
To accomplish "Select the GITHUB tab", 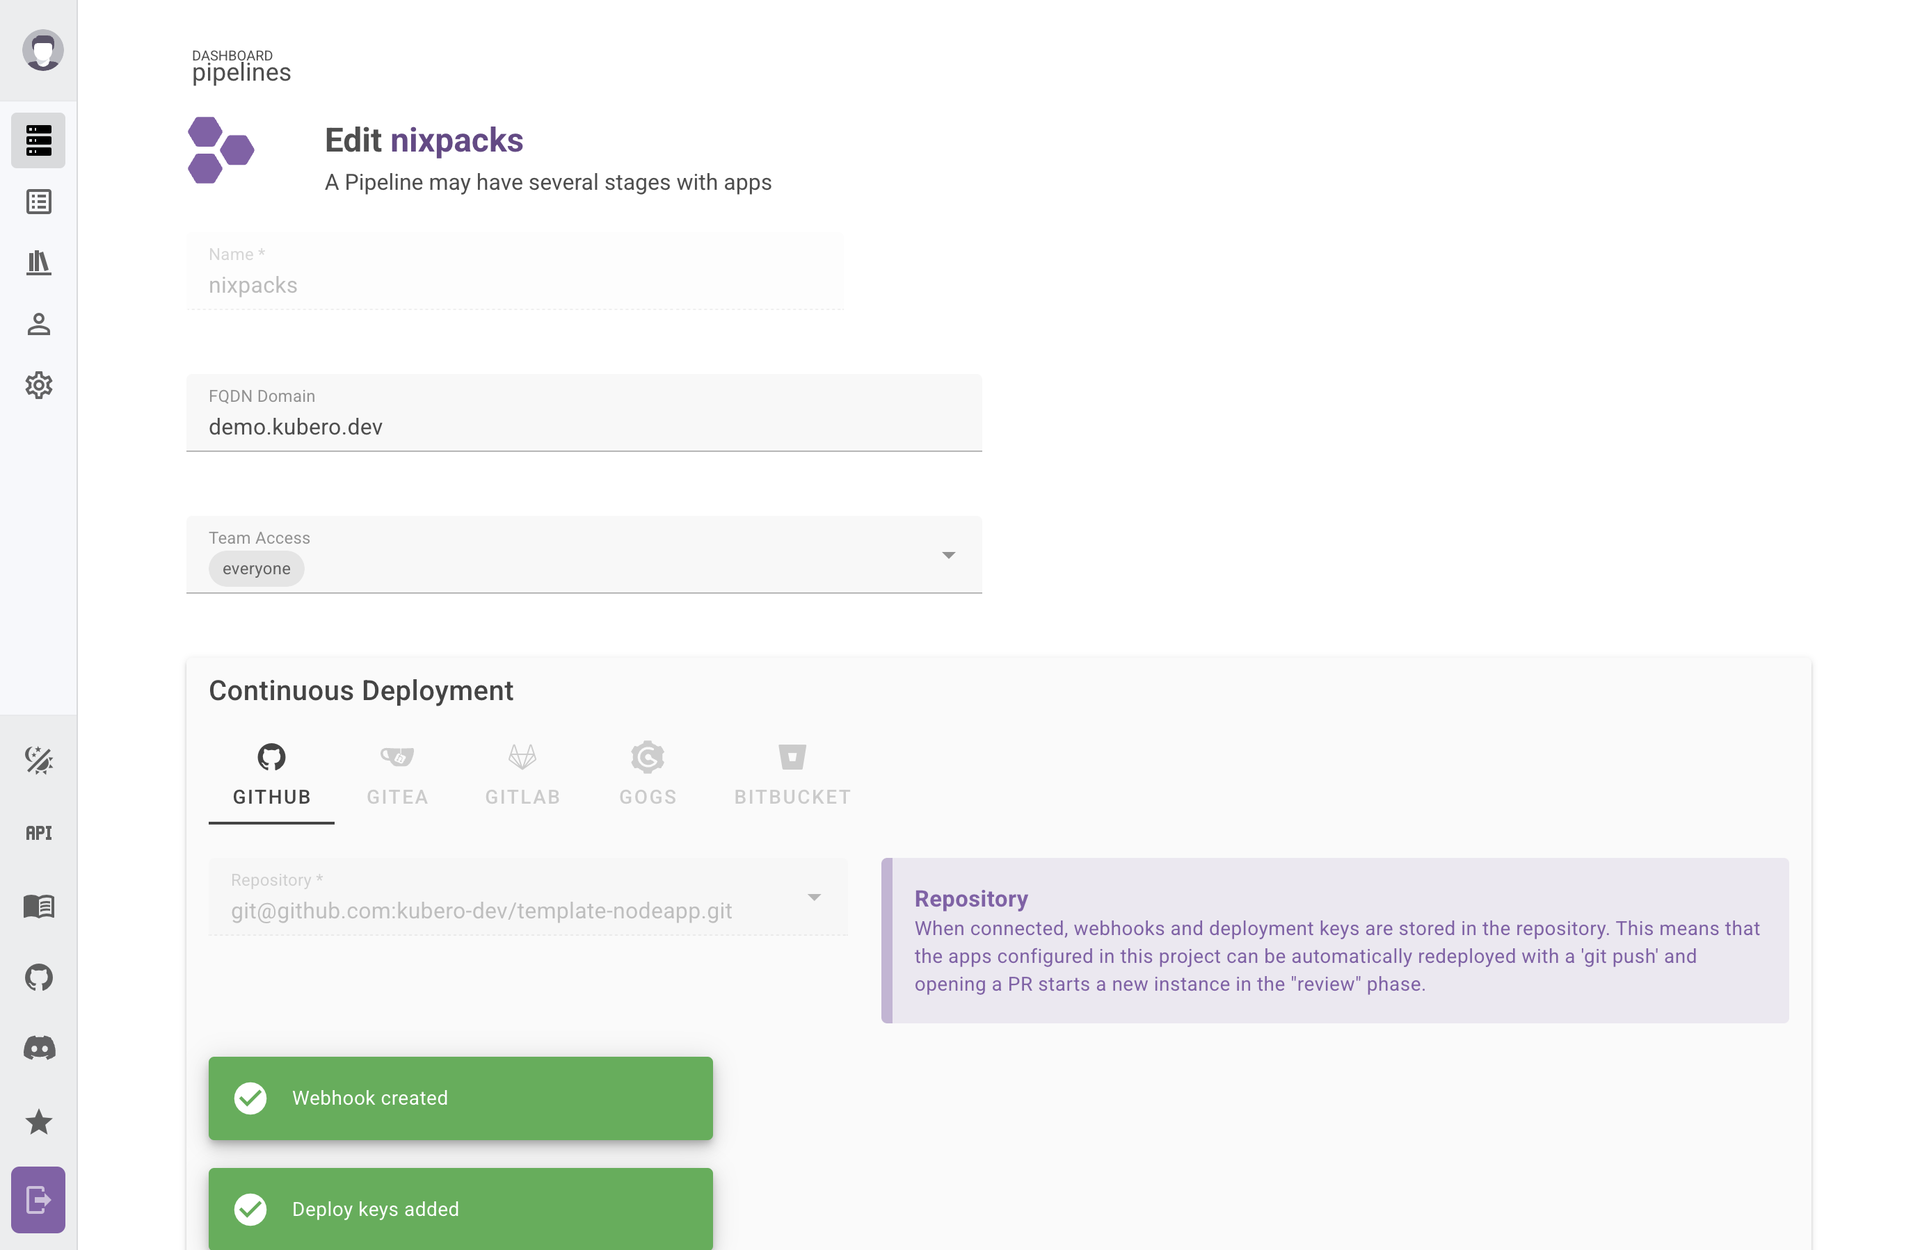I will pyautogui.click(x=272, y=775).
